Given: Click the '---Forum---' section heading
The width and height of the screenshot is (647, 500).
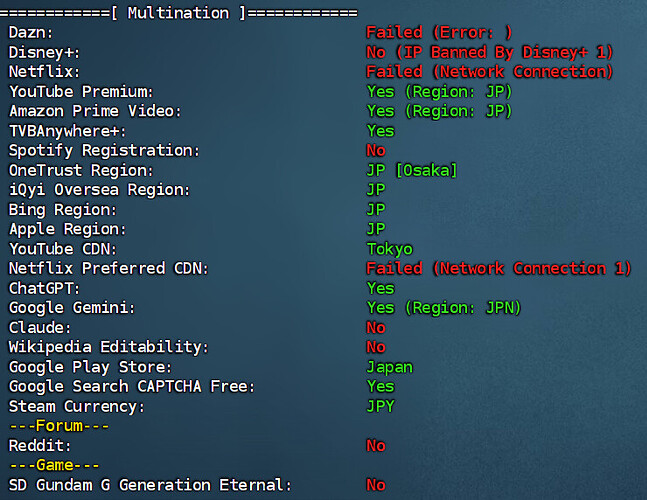Looking at the screenshot, I should pyautogui.click(x=59, y=426).
